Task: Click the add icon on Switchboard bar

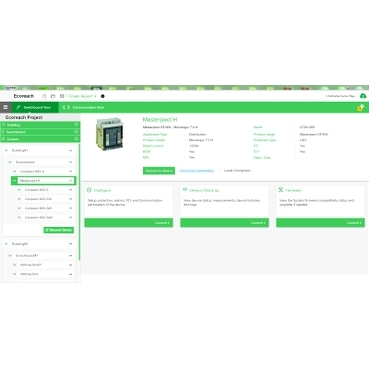Action: tap(76, 132)
